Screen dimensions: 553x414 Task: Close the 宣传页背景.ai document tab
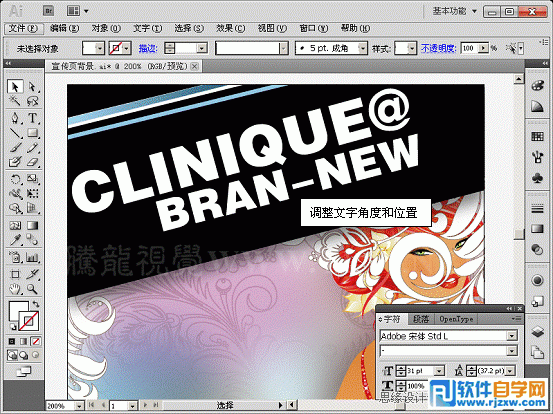[194, 66]
